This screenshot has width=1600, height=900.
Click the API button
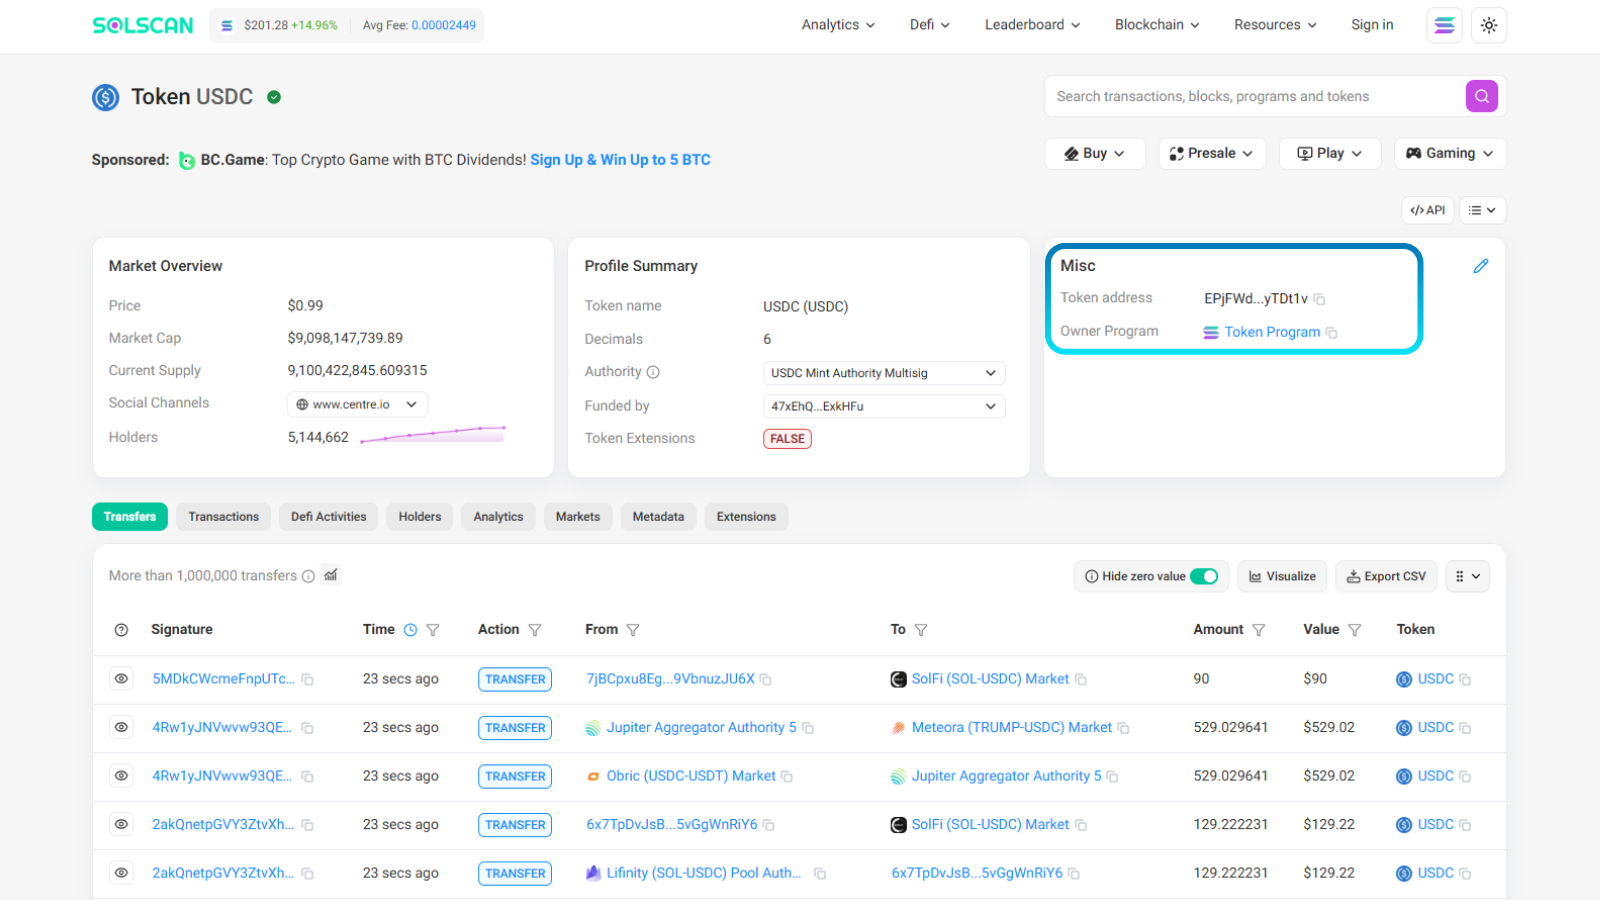pyautogui.click(x=1427, y=210)
